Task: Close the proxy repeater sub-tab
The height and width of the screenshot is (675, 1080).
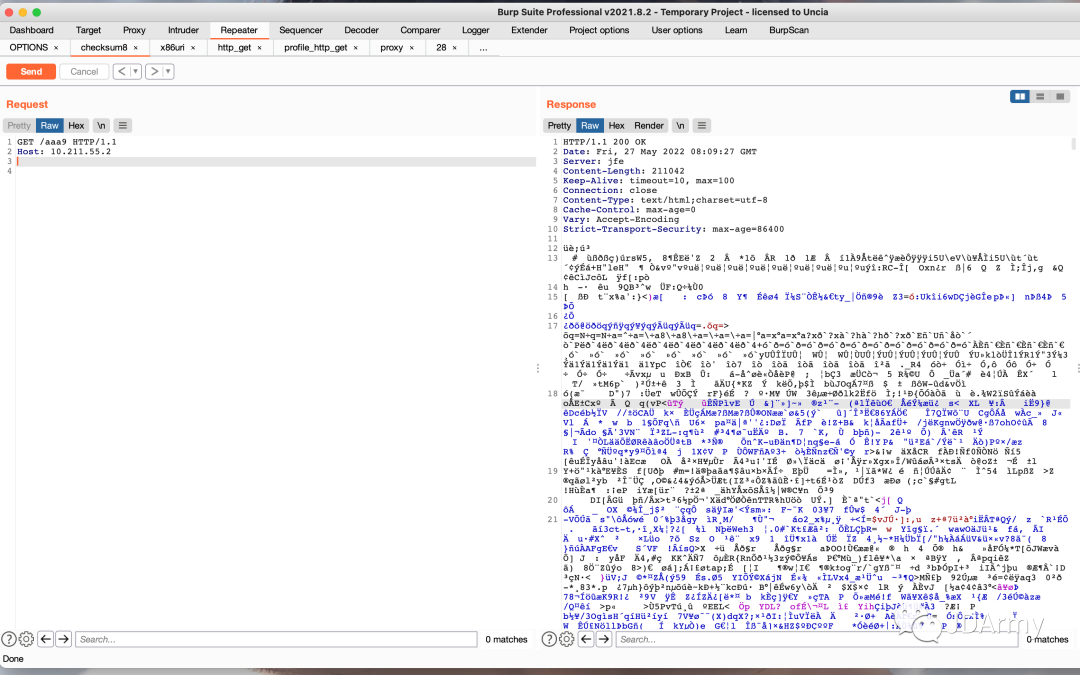Action: 412,48
